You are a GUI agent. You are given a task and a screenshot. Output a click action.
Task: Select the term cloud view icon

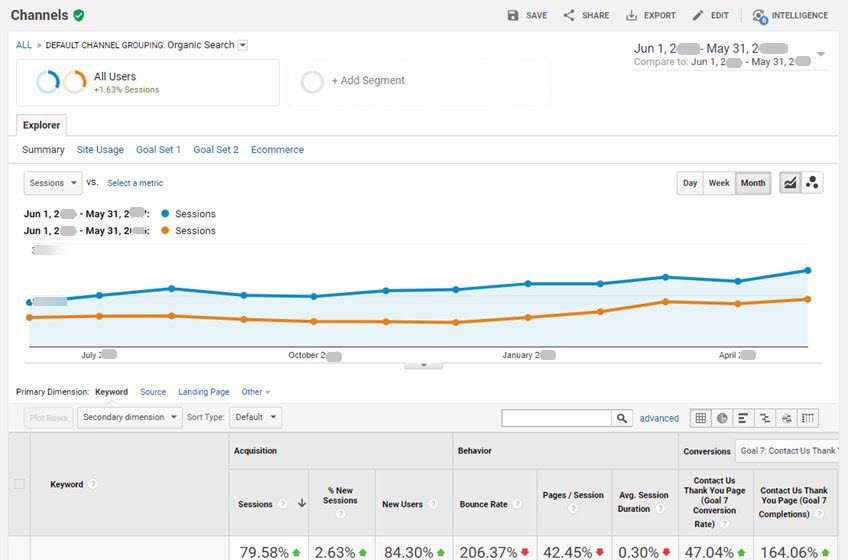tap(786, 418)
